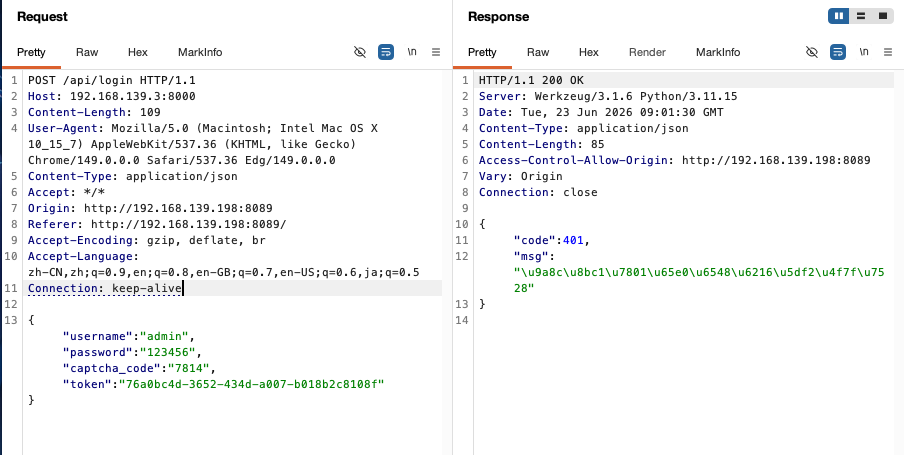Click the 'HTTP/1.1 200 OK' status line
904x455 pixels.
[531, 80]
